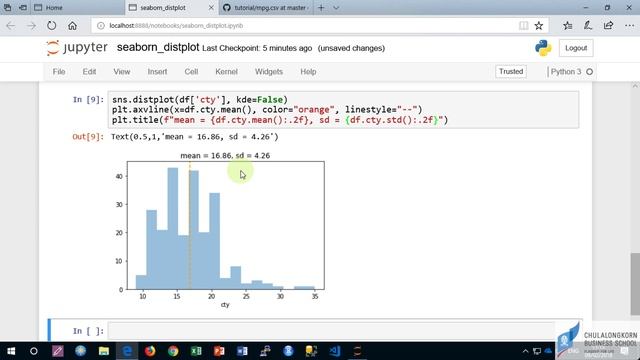Set these tabs aside icon
This screenshot has height=360, width=640.
tap(23, 8)
